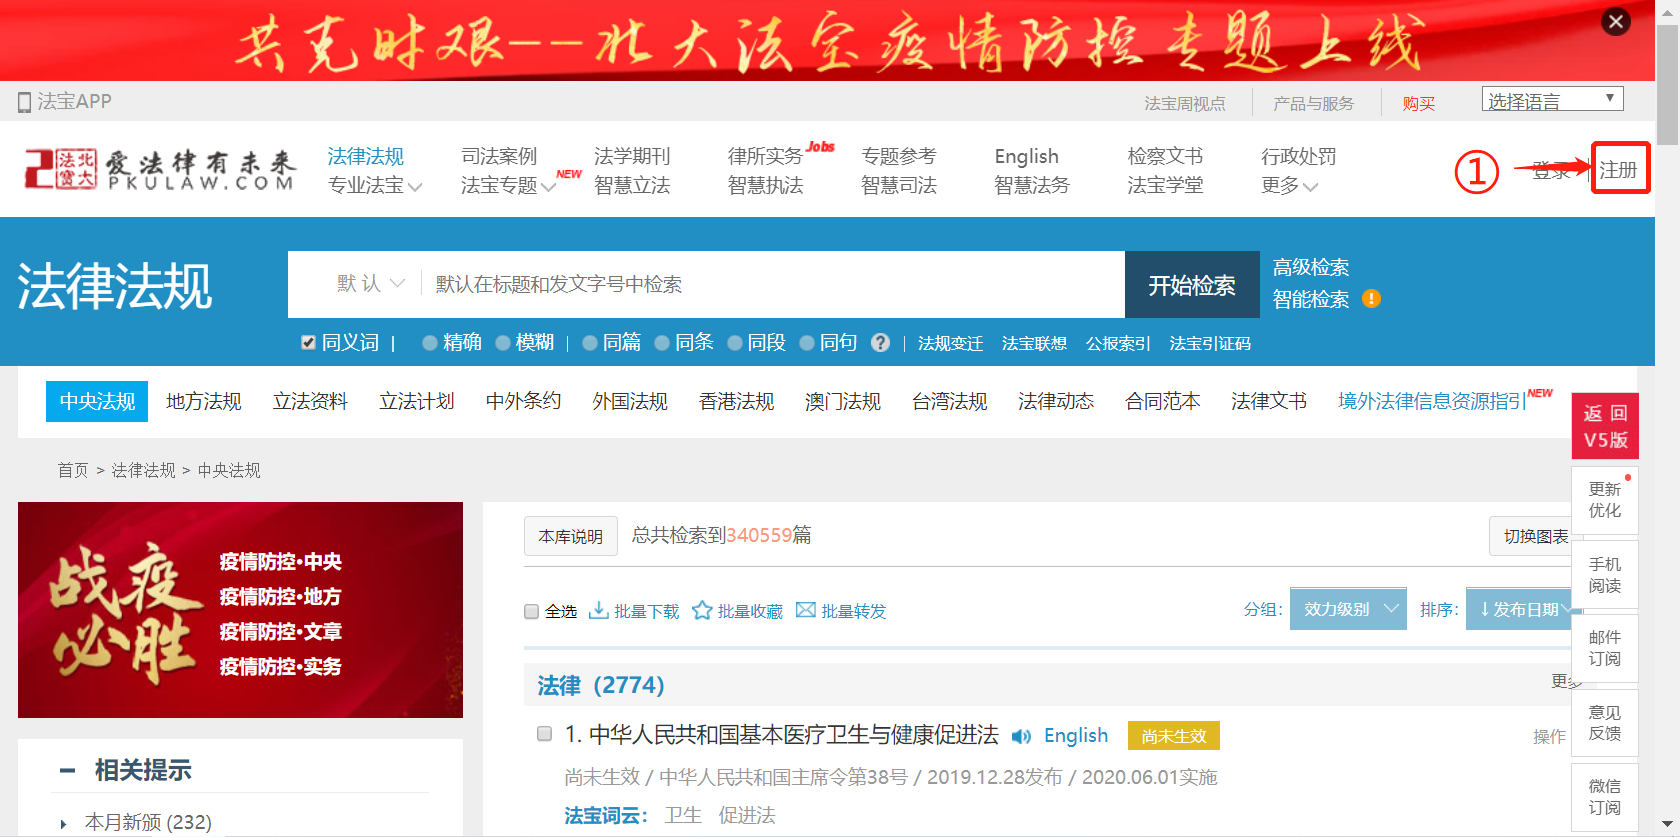
Task: Close the red banner with X icon
Action: pos(1615,22)
